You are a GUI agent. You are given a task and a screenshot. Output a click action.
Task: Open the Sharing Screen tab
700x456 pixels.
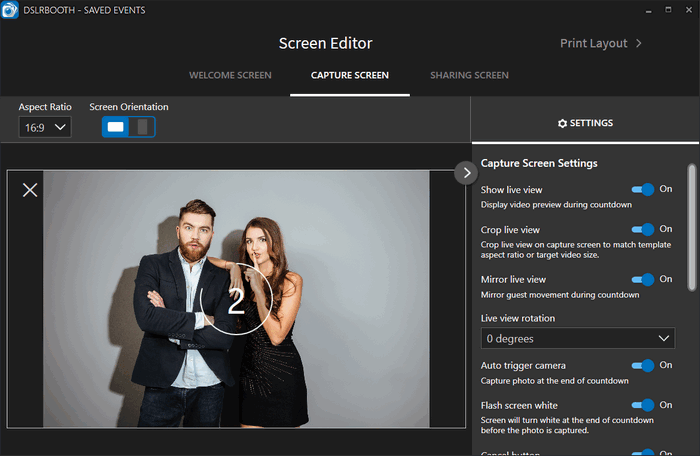[x=469, y=75]
